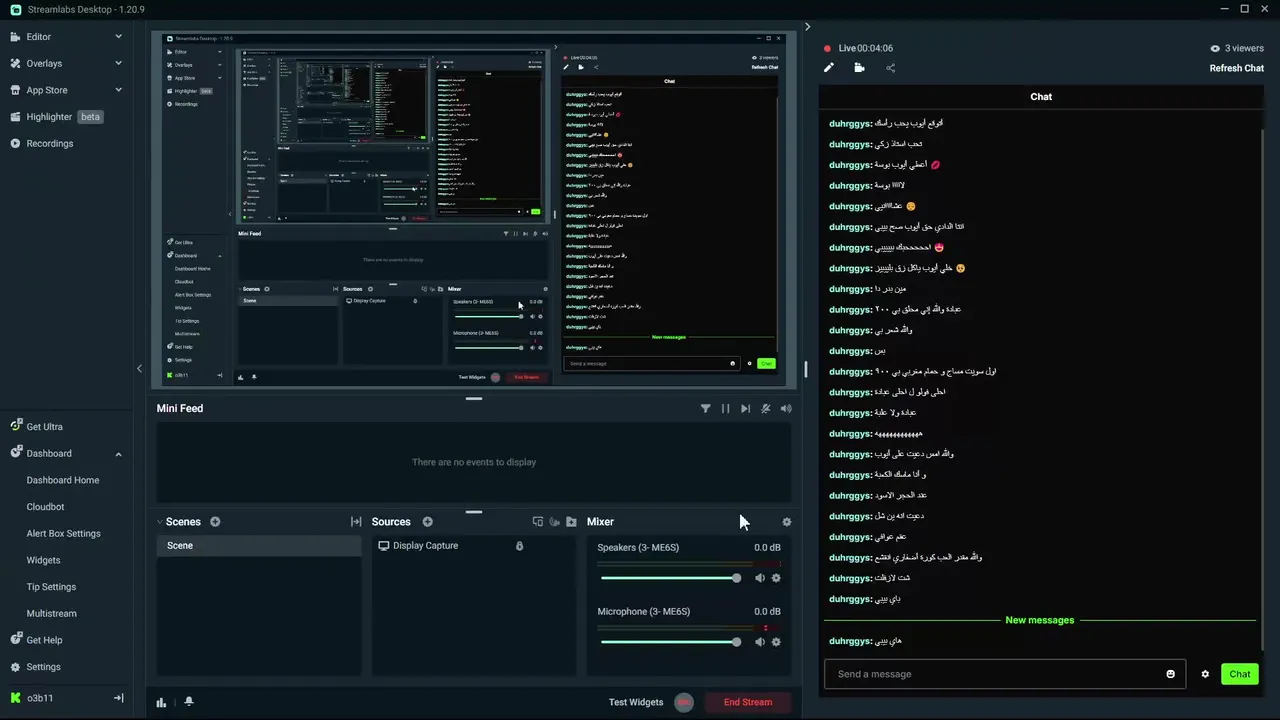Open scene transitions icon
Image resolution: width=1280 pixels, height=720 pixels.
click(355, 522)
